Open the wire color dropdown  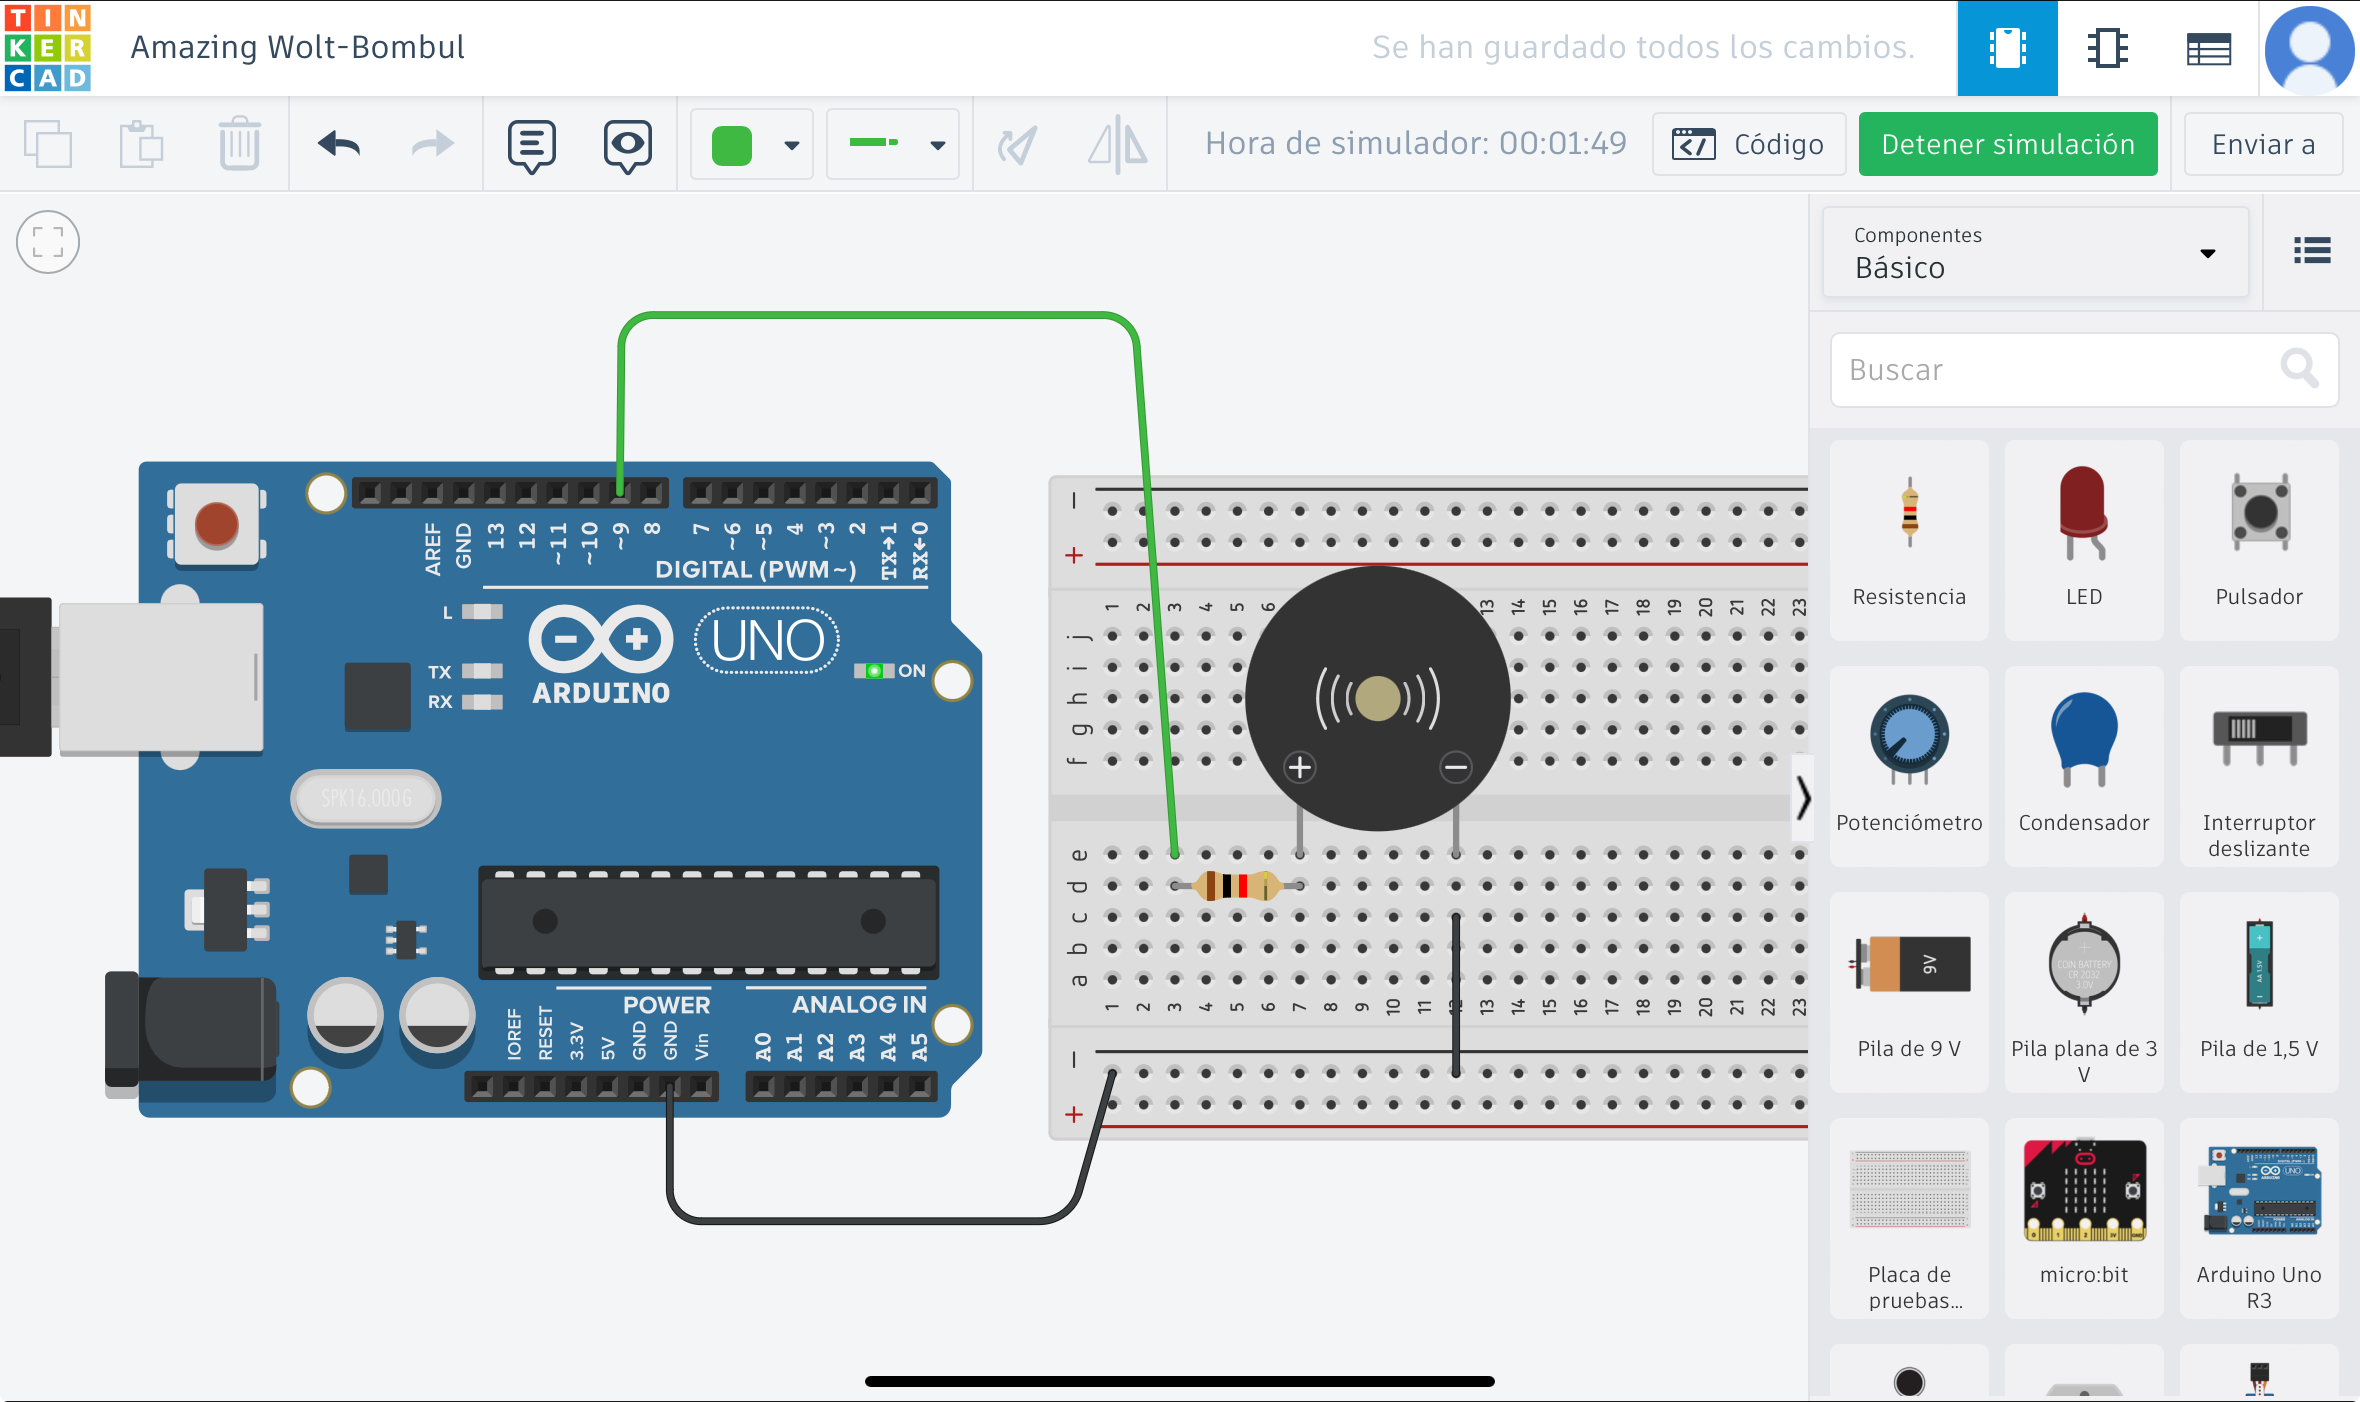point(791,145)
